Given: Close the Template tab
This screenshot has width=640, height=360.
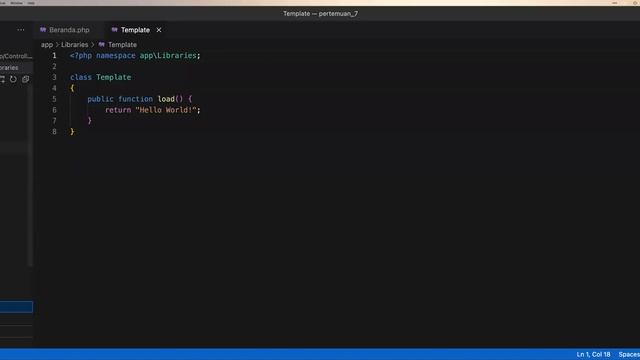Looking at the screenshot, I should coord(159,30).
